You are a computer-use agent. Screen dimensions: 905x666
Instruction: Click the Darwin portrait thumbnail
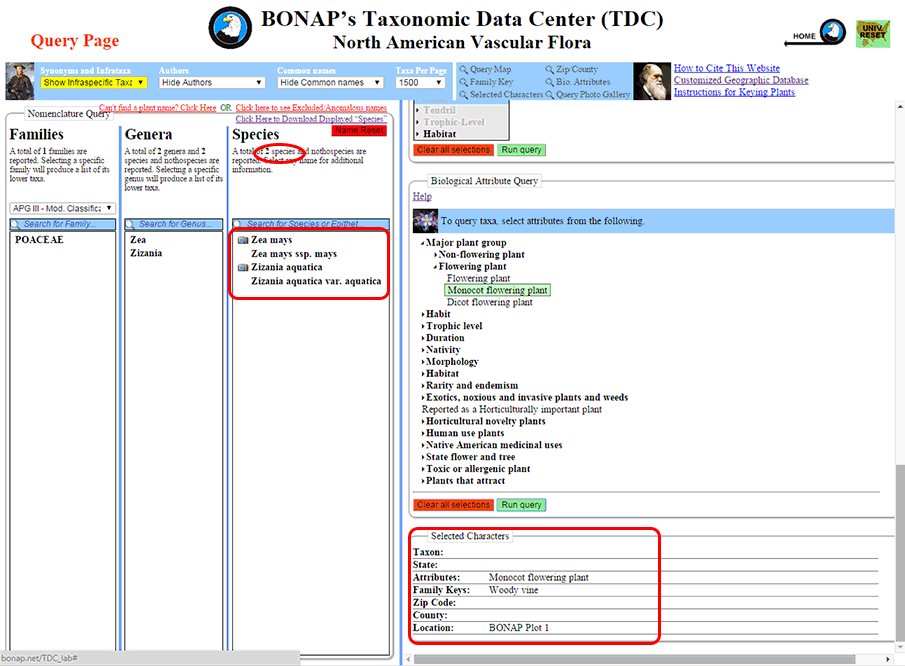[652, 81]
